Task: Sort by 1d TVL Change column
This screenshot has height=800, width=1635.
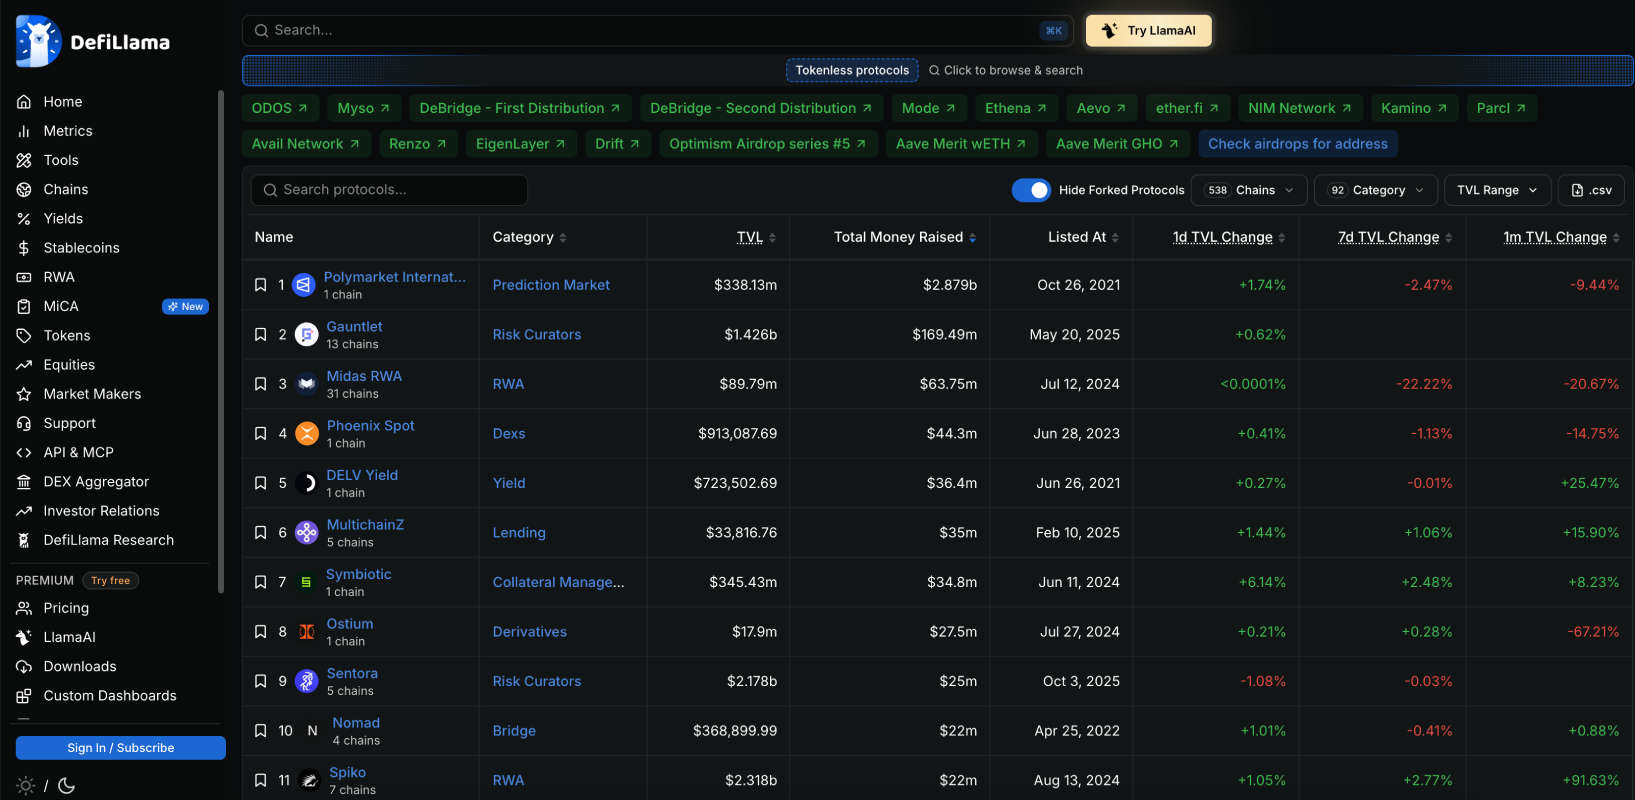Action: (1229, 237)
